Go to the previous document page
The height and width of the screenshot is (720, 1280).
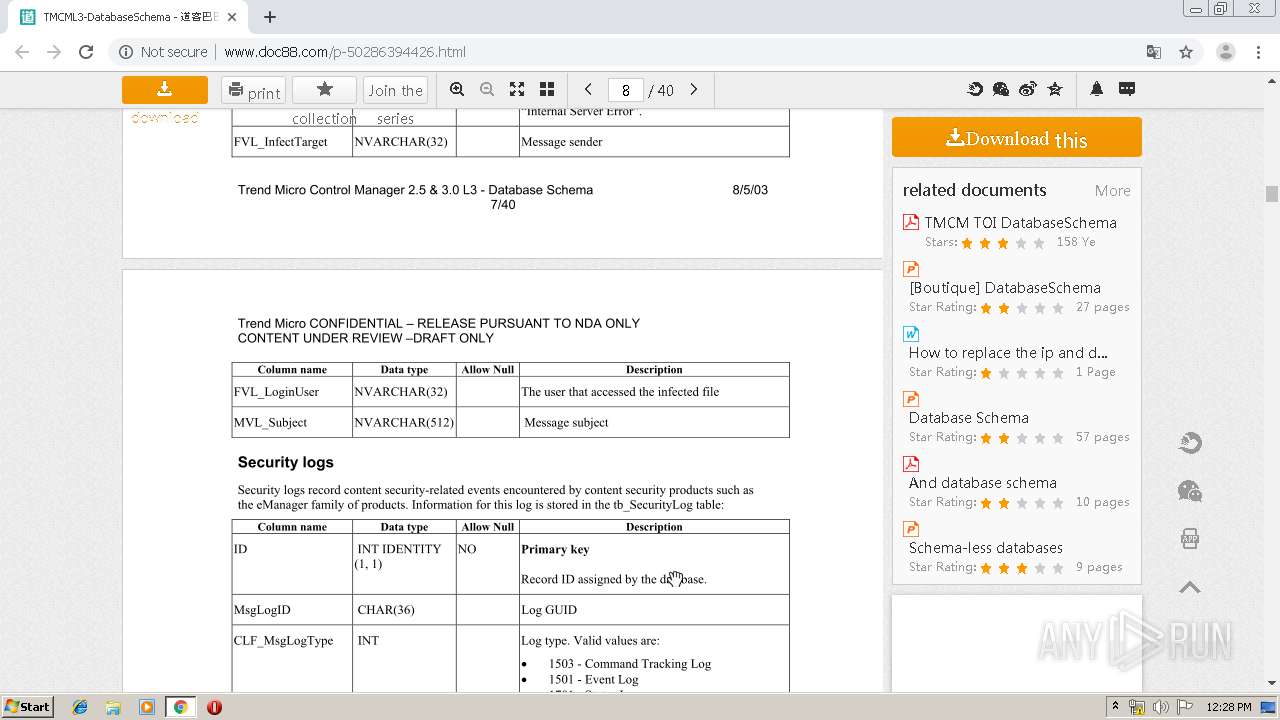pyautogui.click(x=588, y=90)
